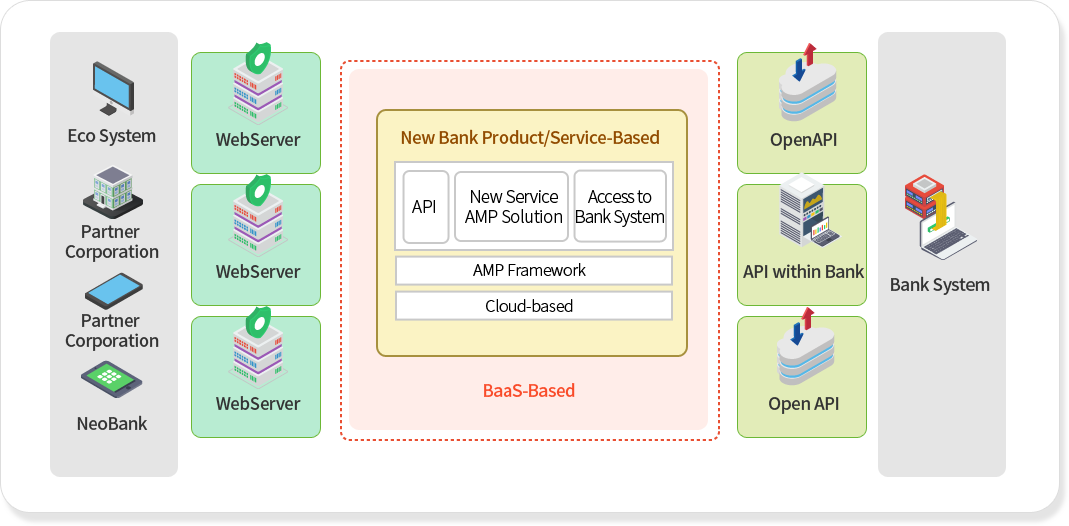
Task: Click the AMP Framework bar
Action: (x=534, y=270)
